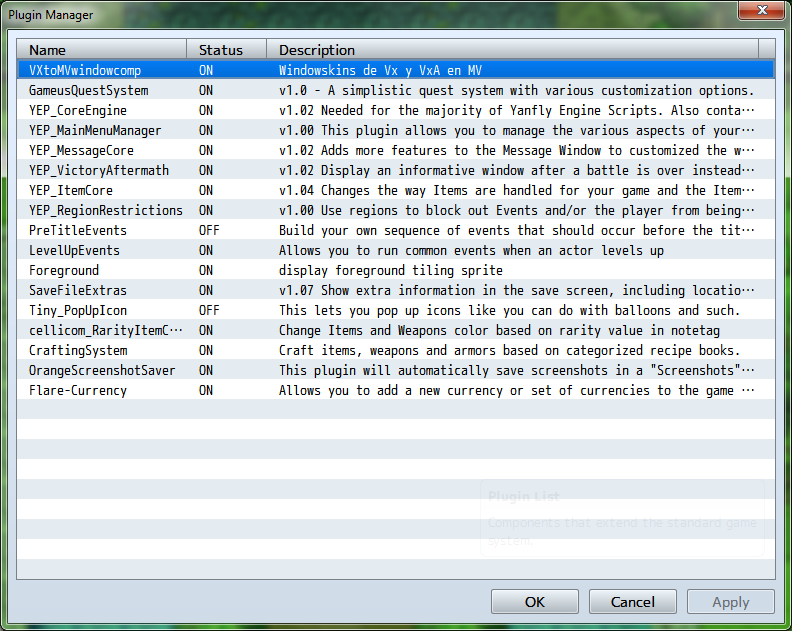792x631 pixels.
Task: Select the YEP_ItemCore plugin
Action: pos(395,190)
